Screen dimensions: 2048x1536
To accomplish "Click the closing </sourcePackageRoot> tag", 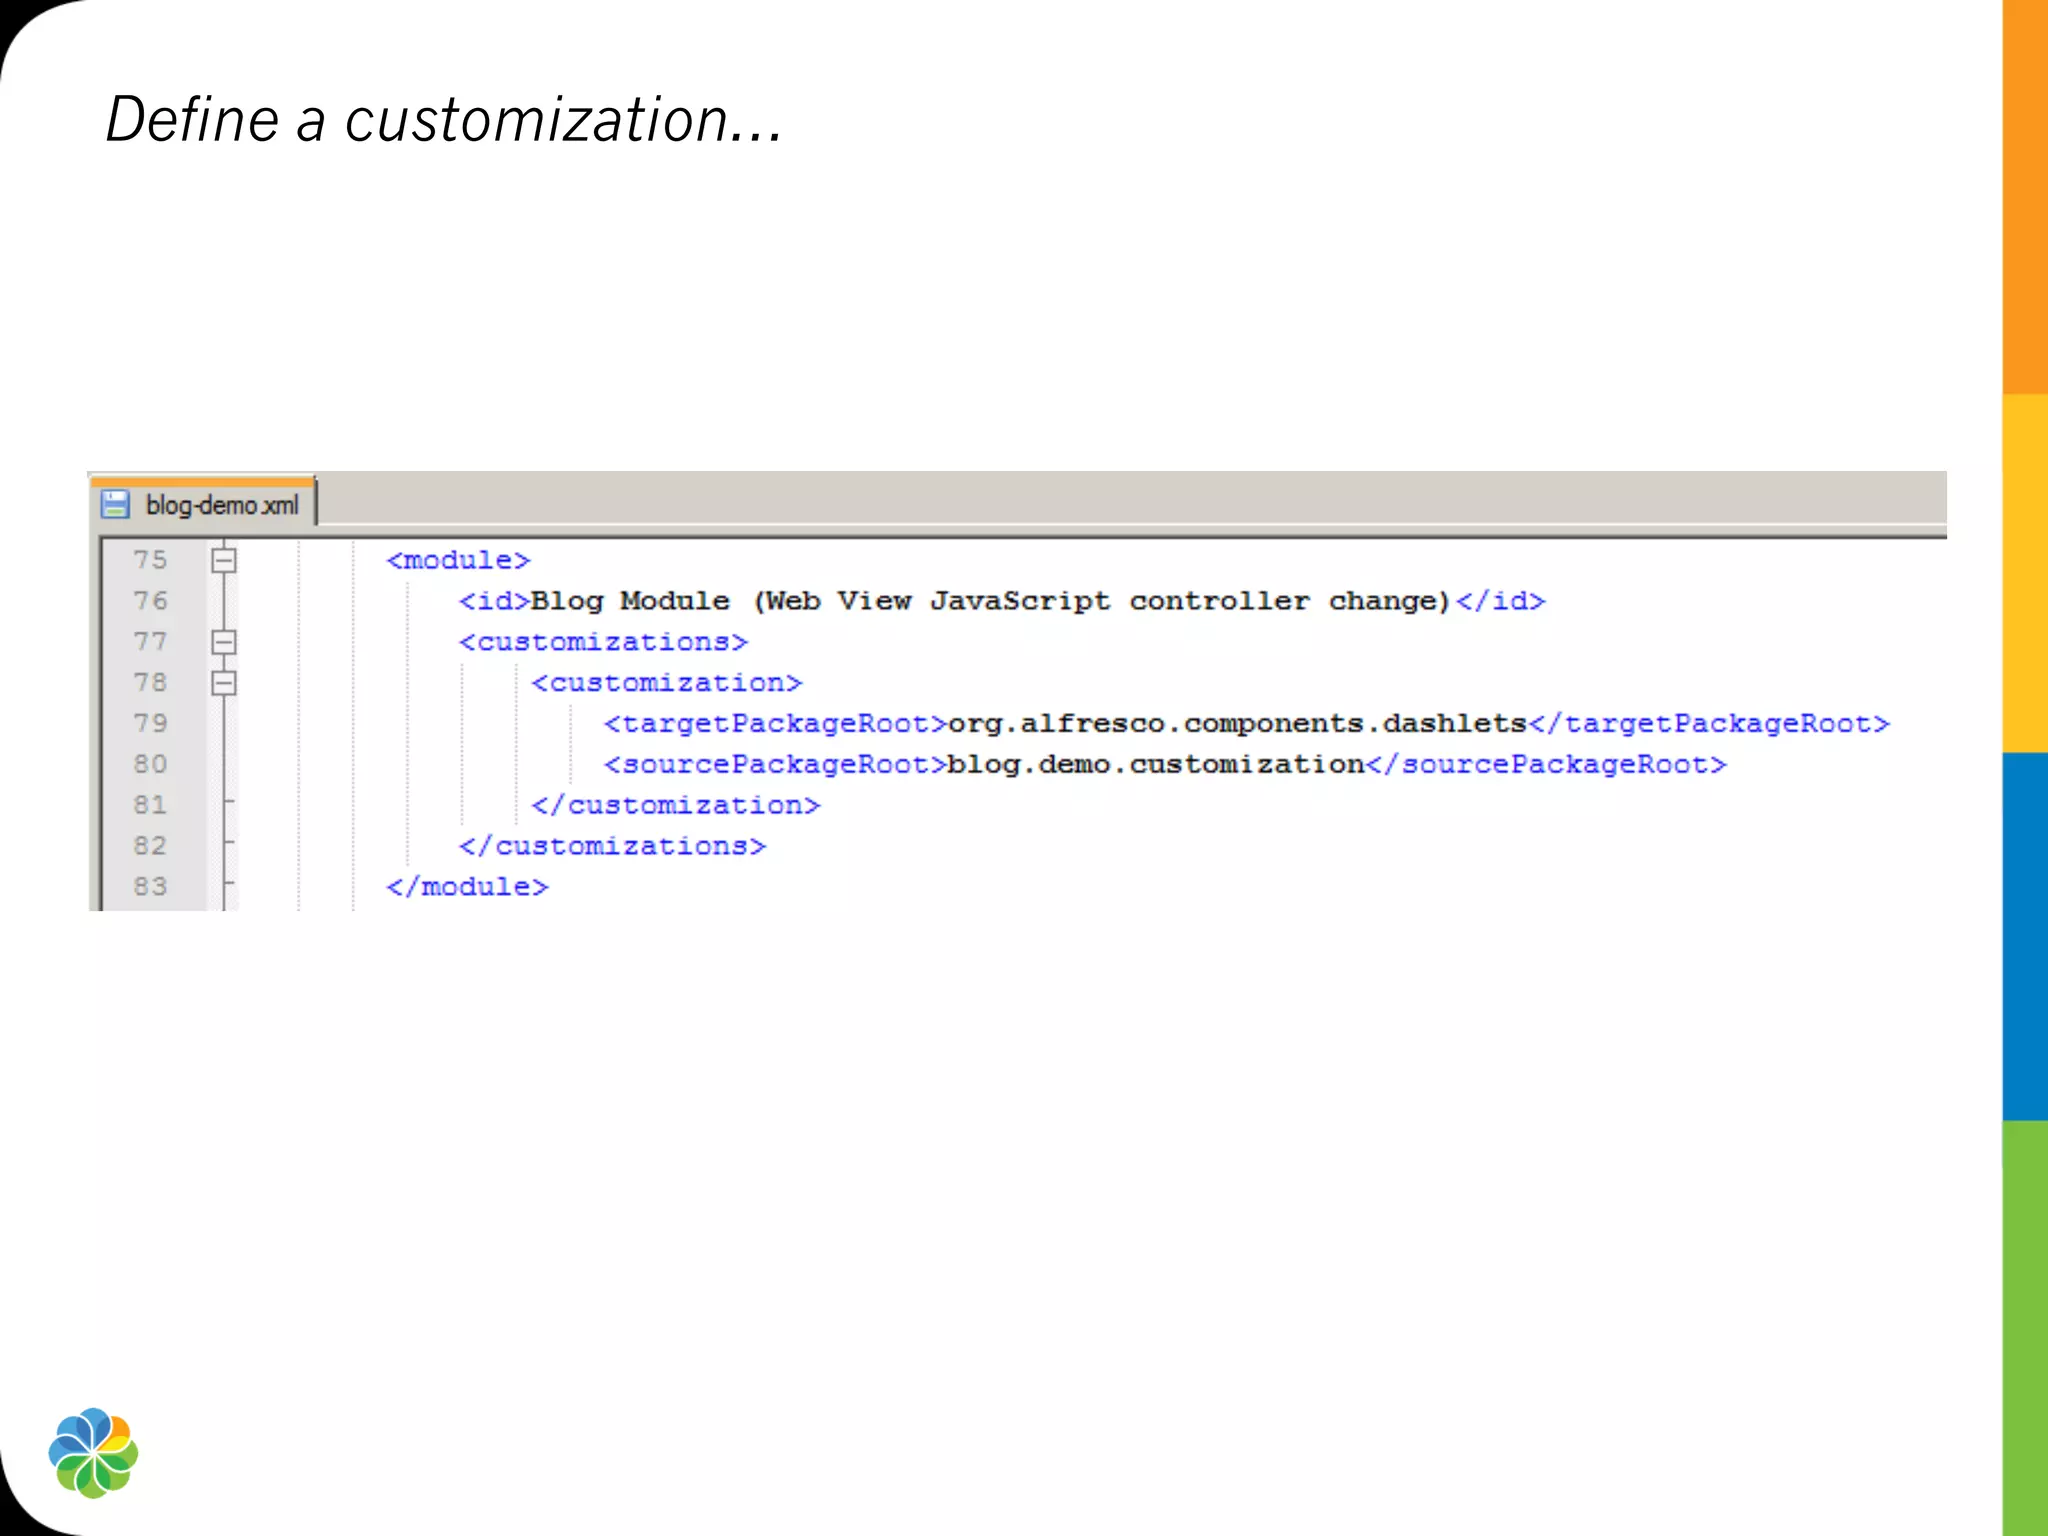I will (x=1546, y=765).
